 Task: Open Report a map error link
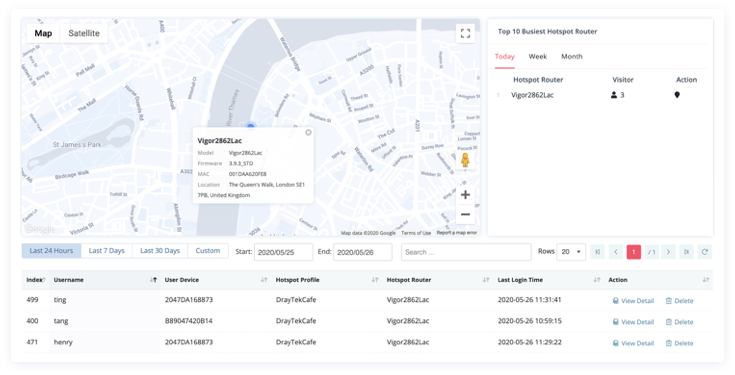click(x=457, y=233)
